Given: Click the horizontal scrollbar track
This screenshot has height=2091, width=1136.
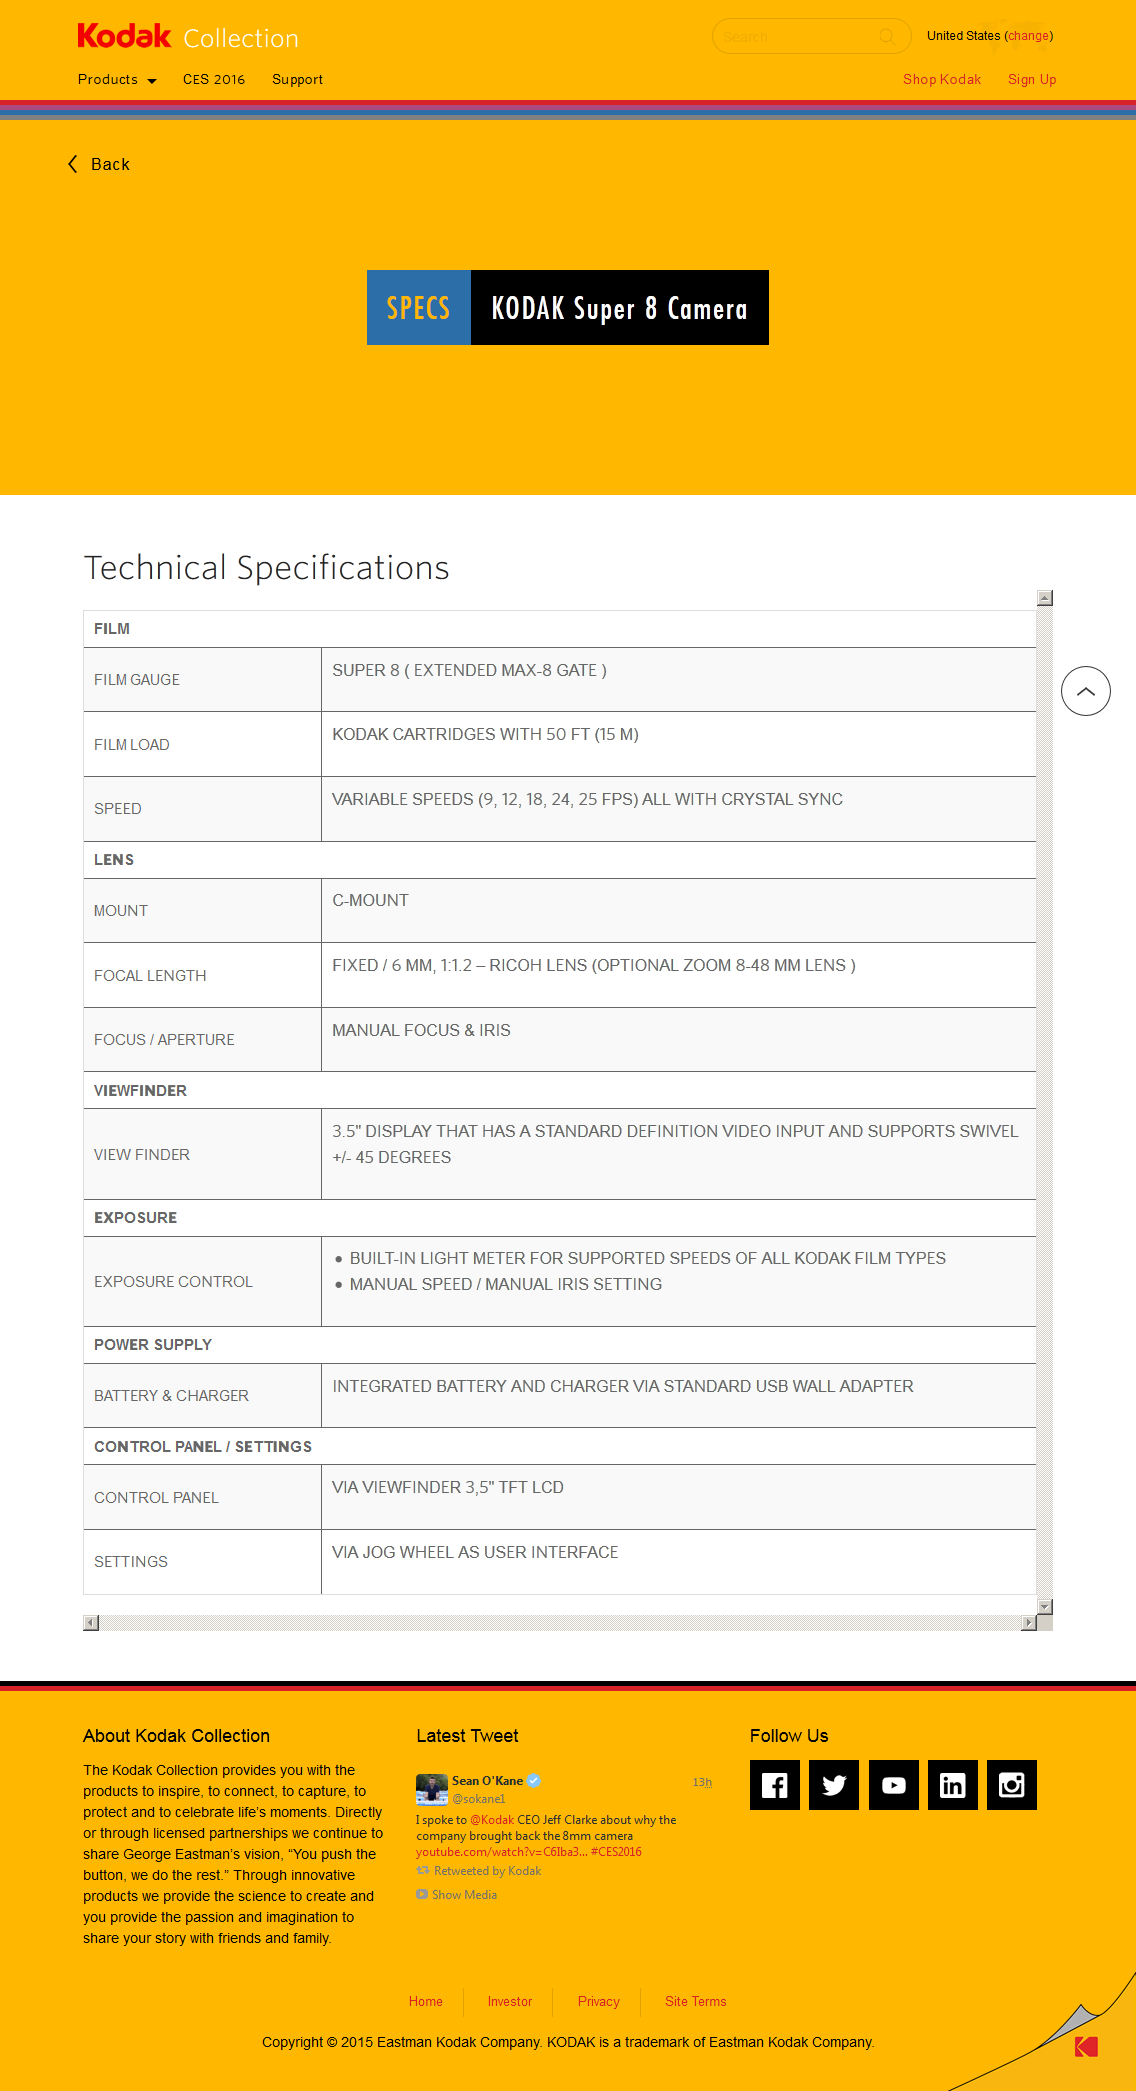Looking at the screenshot, I should tap(560, 1623).
